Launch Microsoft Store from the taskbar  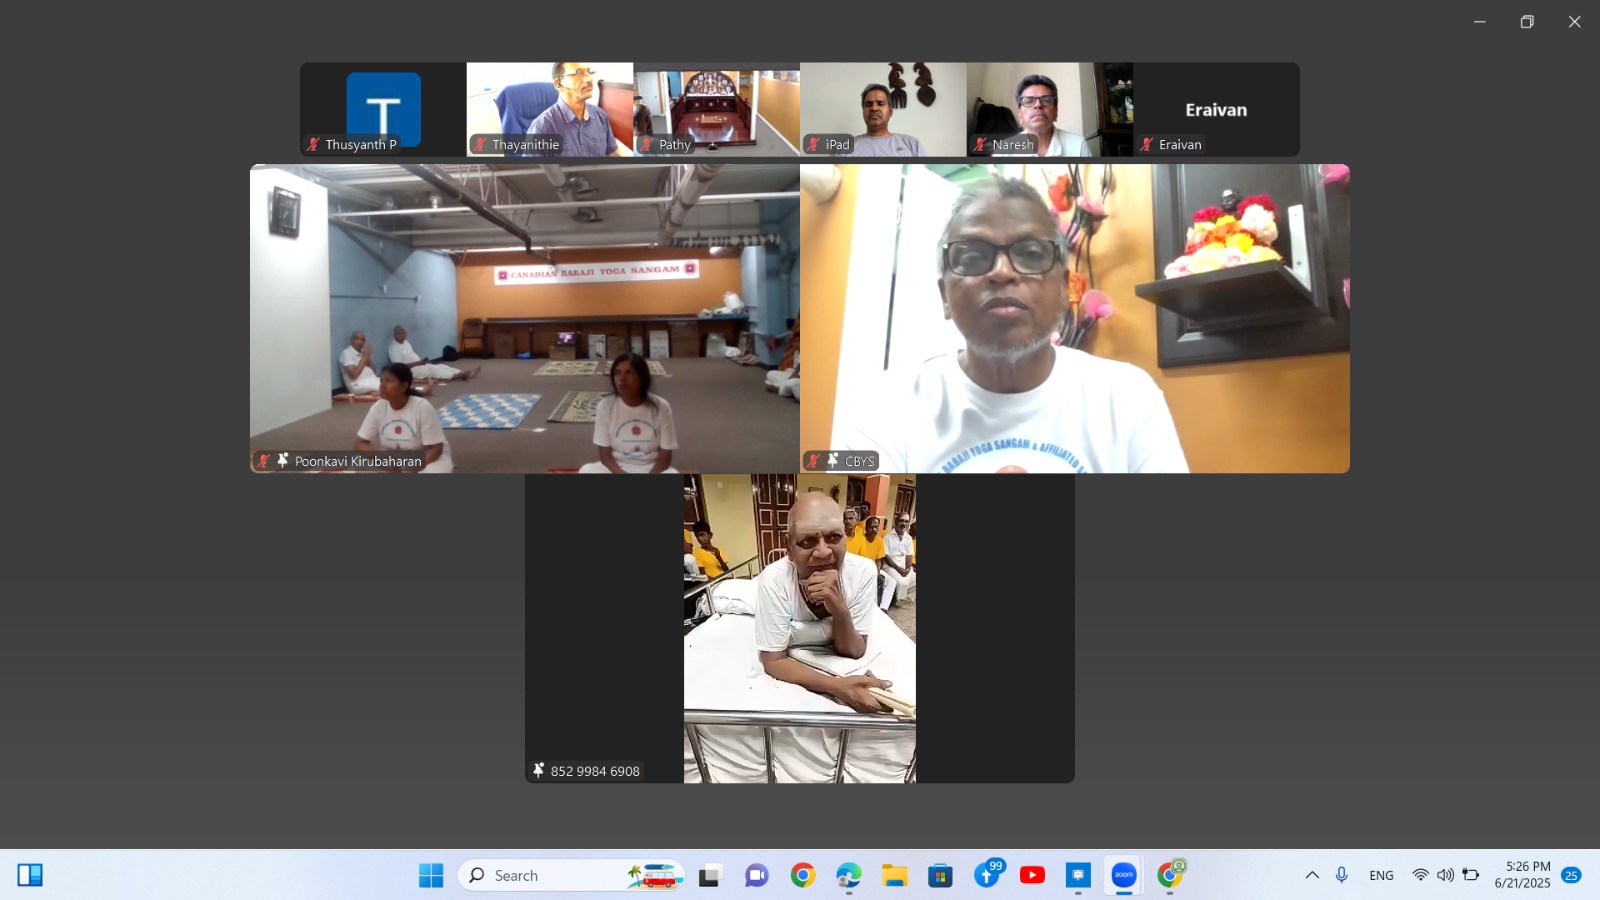[940, 875]
